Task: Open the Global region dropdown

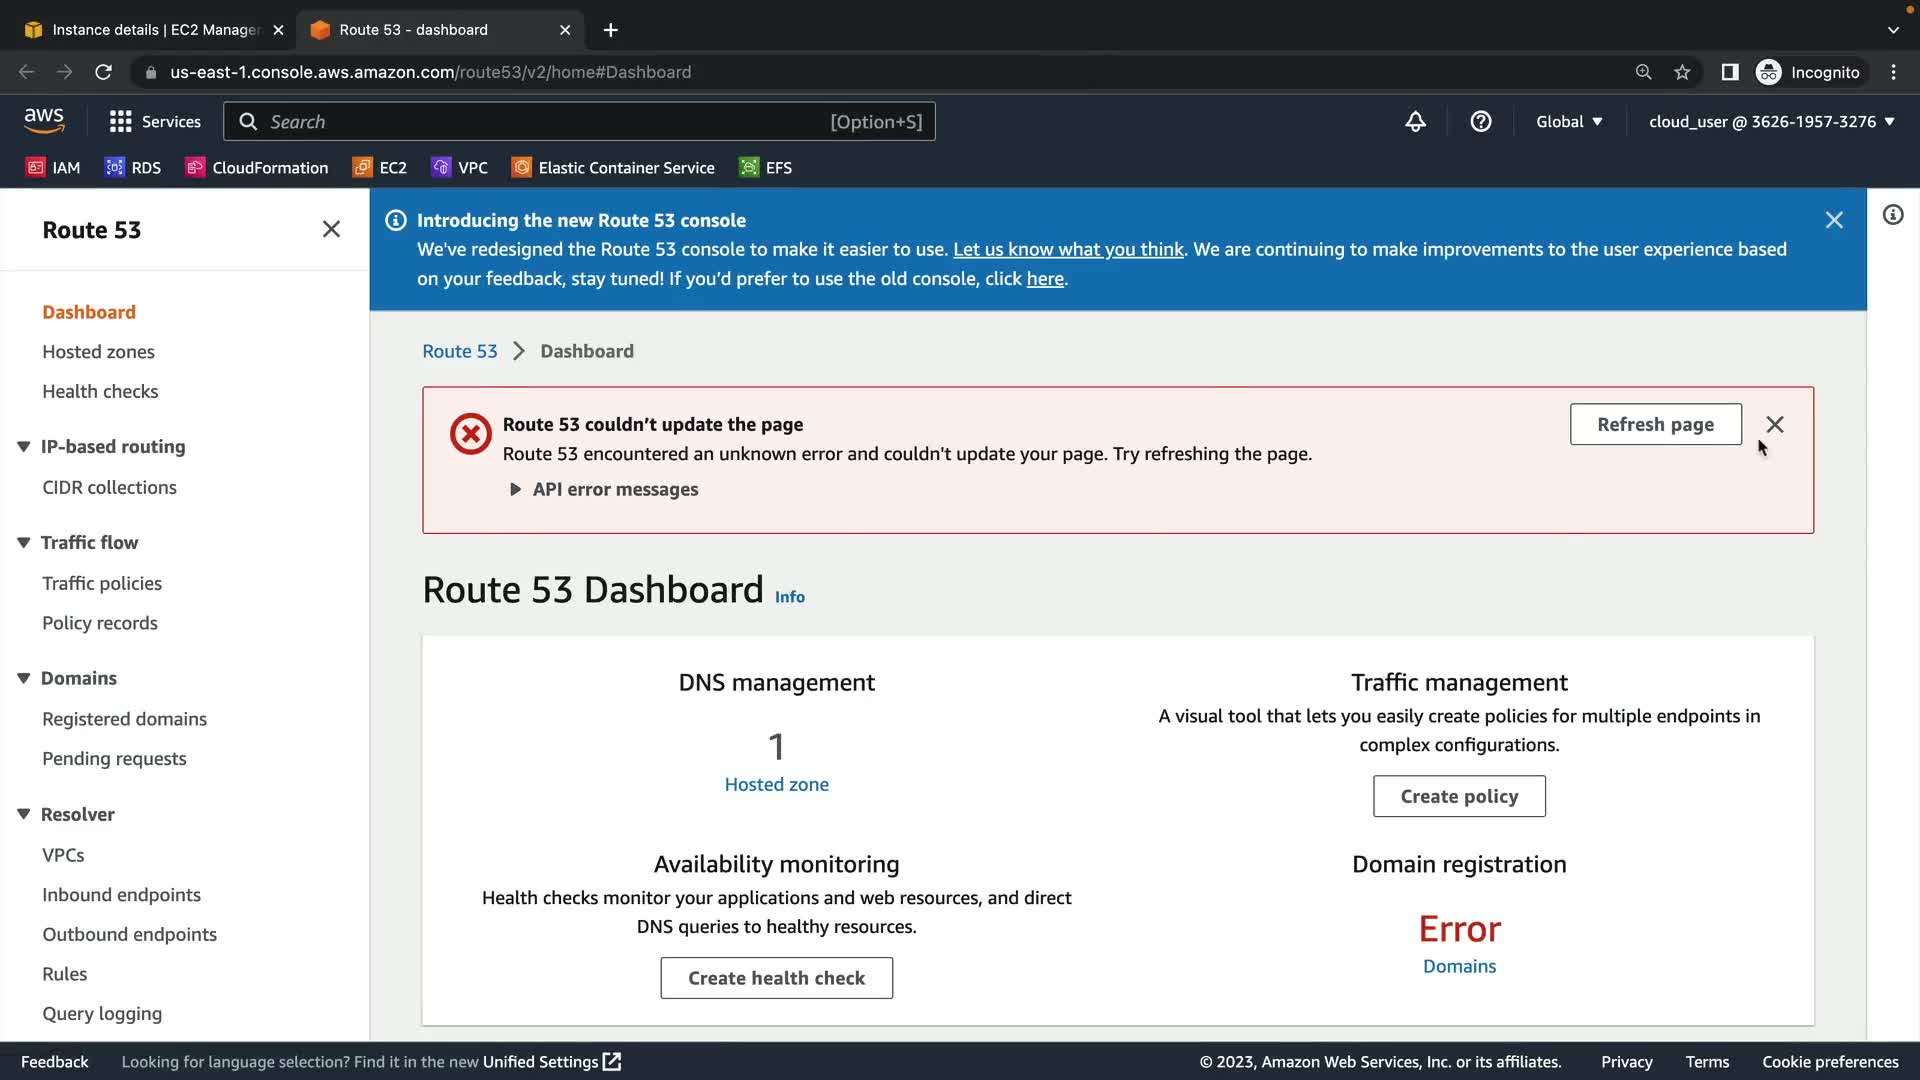Action: 1568,121
